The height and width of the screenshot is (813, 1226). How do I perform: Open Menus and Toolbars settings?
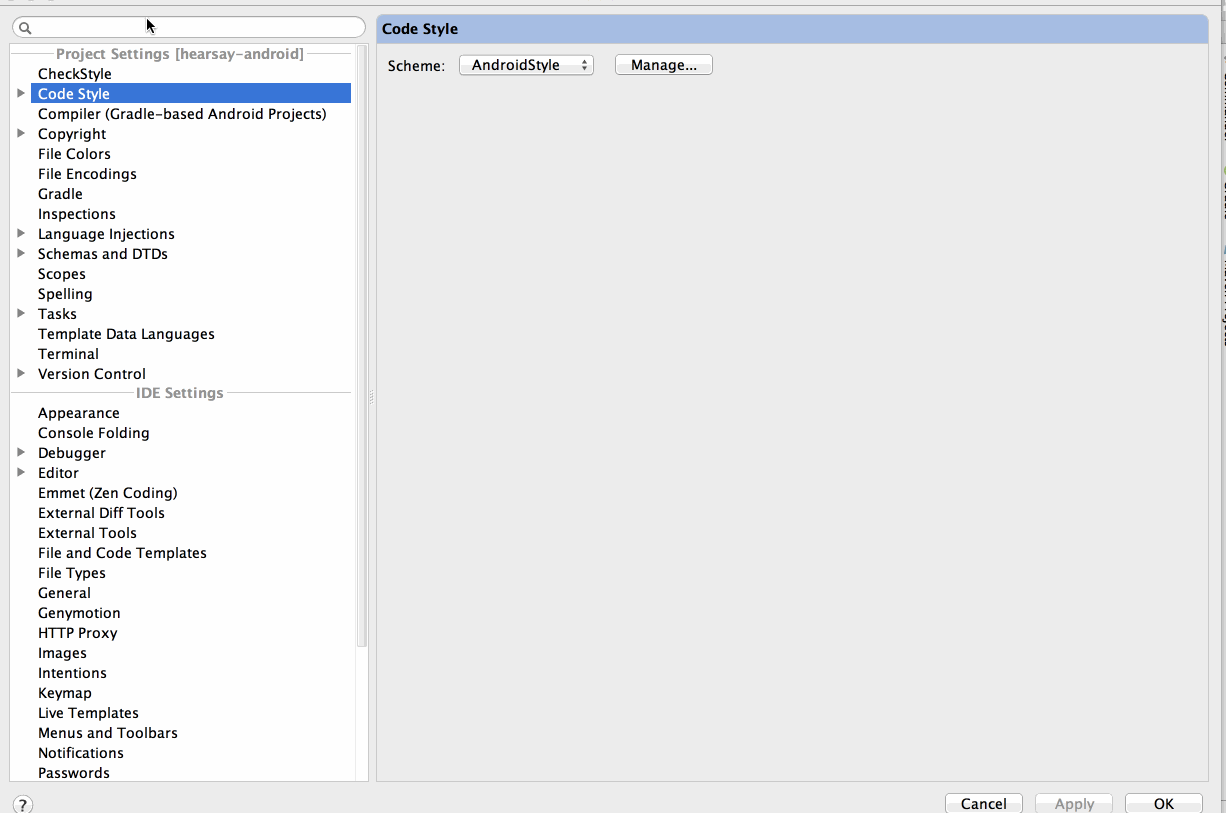pos(108,733)
